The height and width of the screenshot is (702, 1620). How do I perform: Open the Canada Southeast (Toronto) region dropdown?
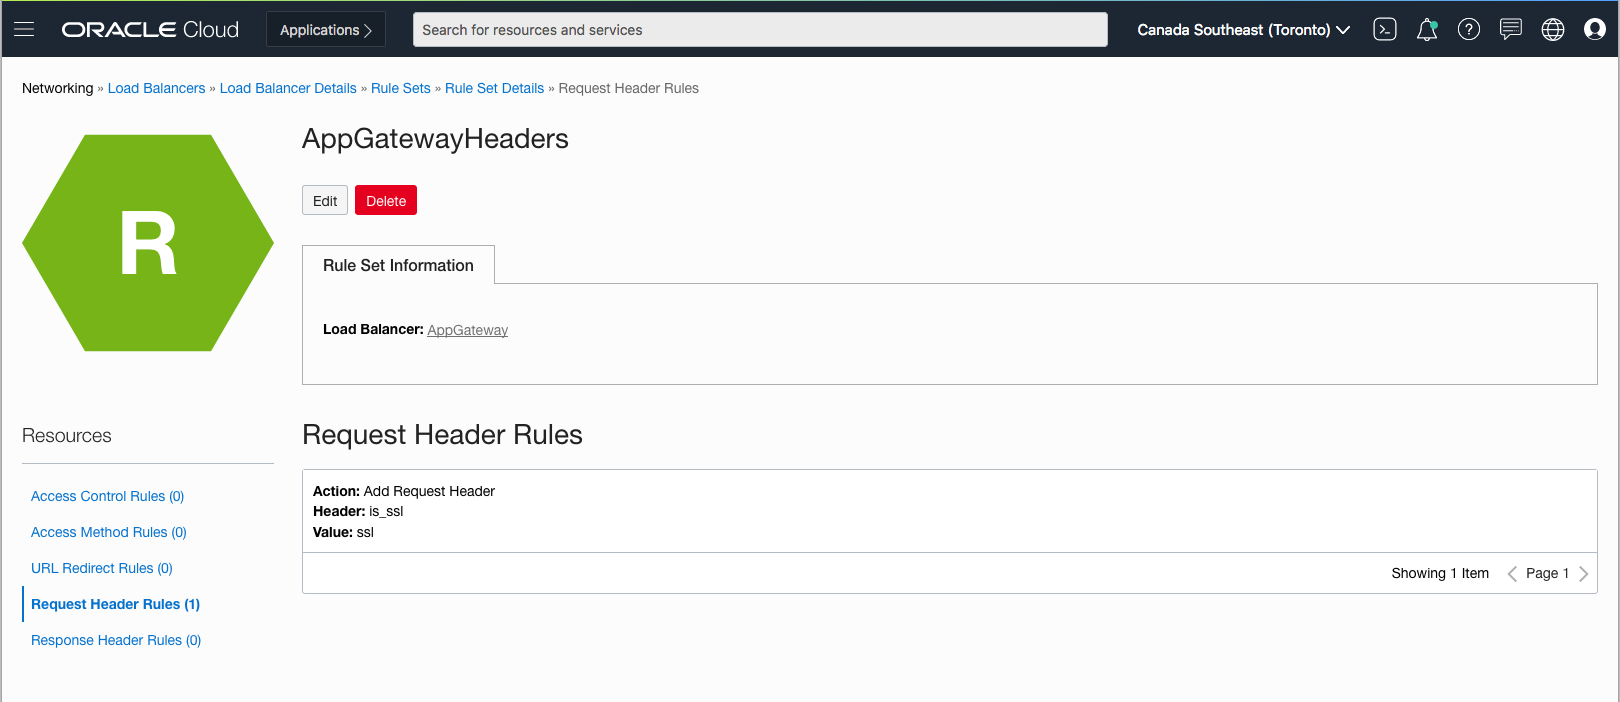click(1243, 30)
